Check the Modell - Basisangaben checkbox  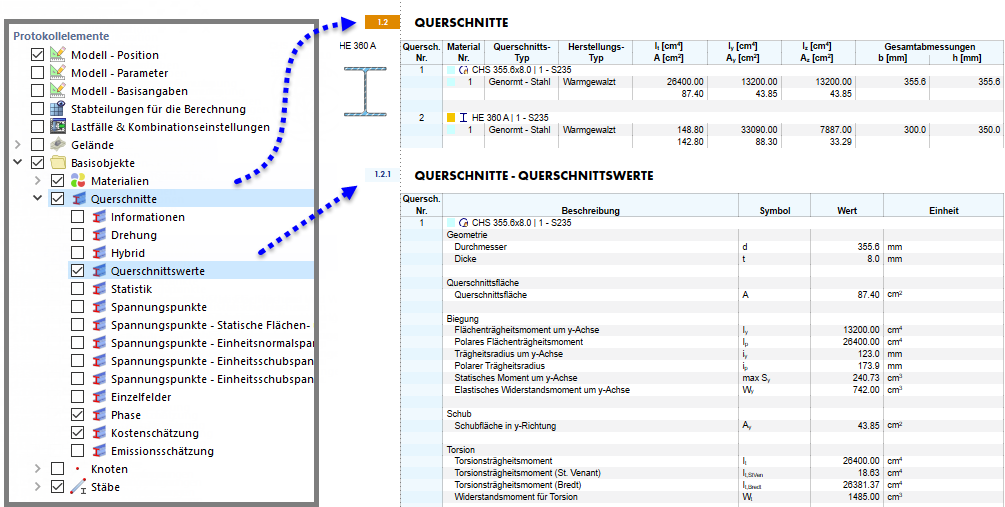point(37,91)
